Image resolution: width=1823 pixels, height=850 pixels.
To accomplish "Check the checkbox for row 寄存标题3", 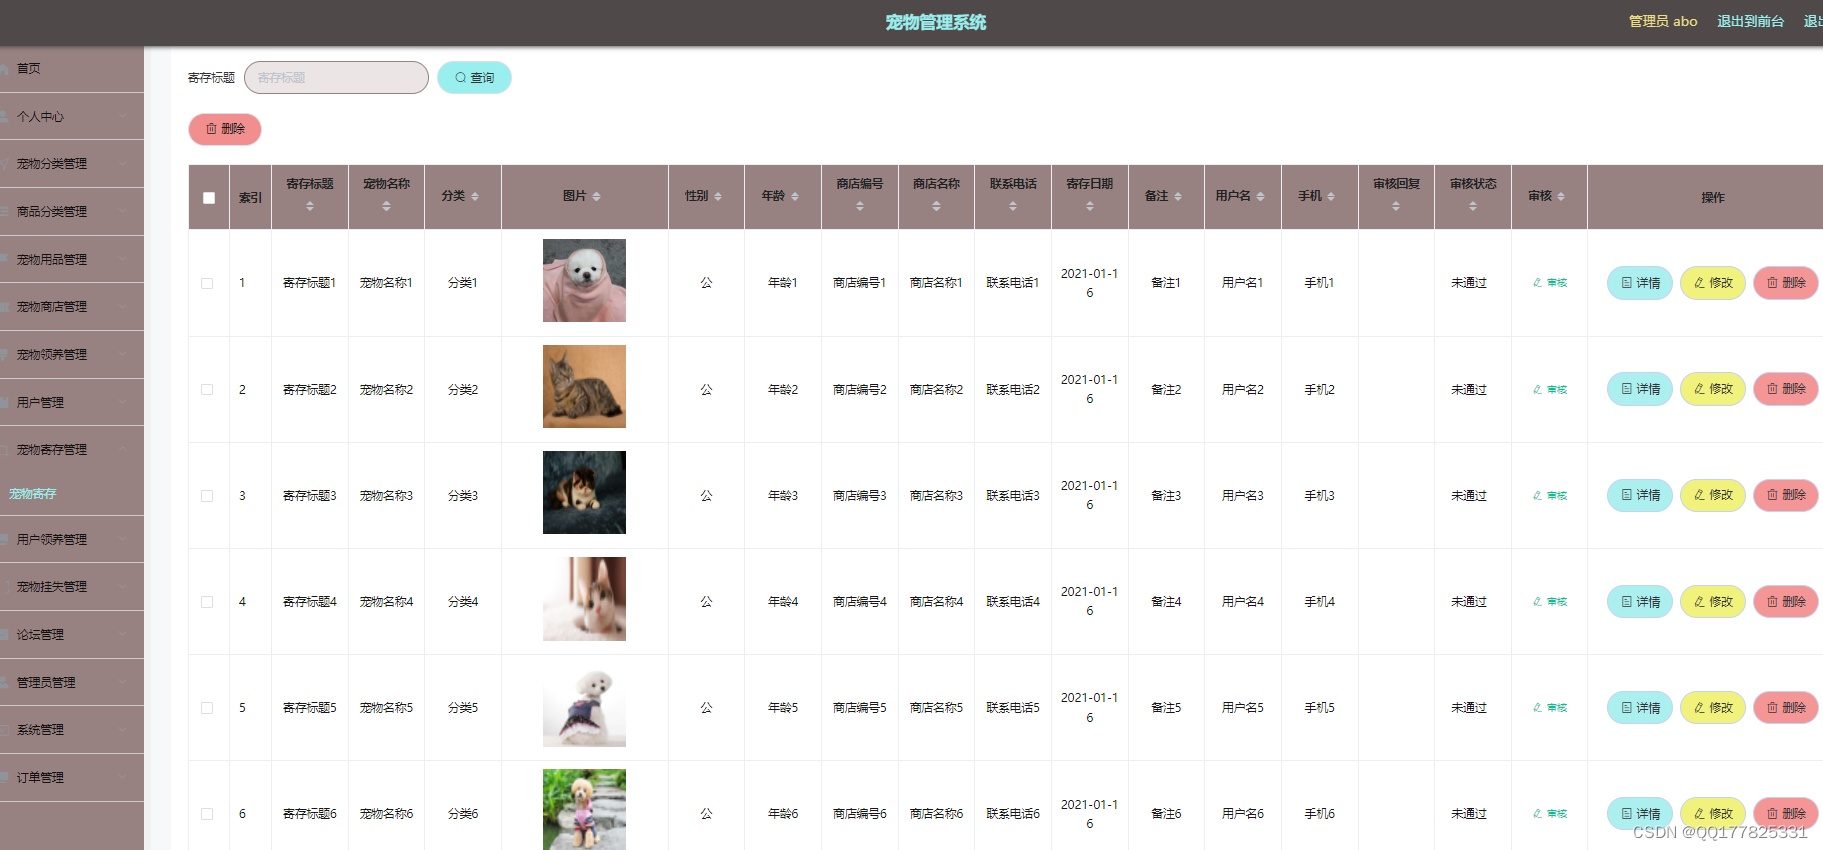I will 207,496.
